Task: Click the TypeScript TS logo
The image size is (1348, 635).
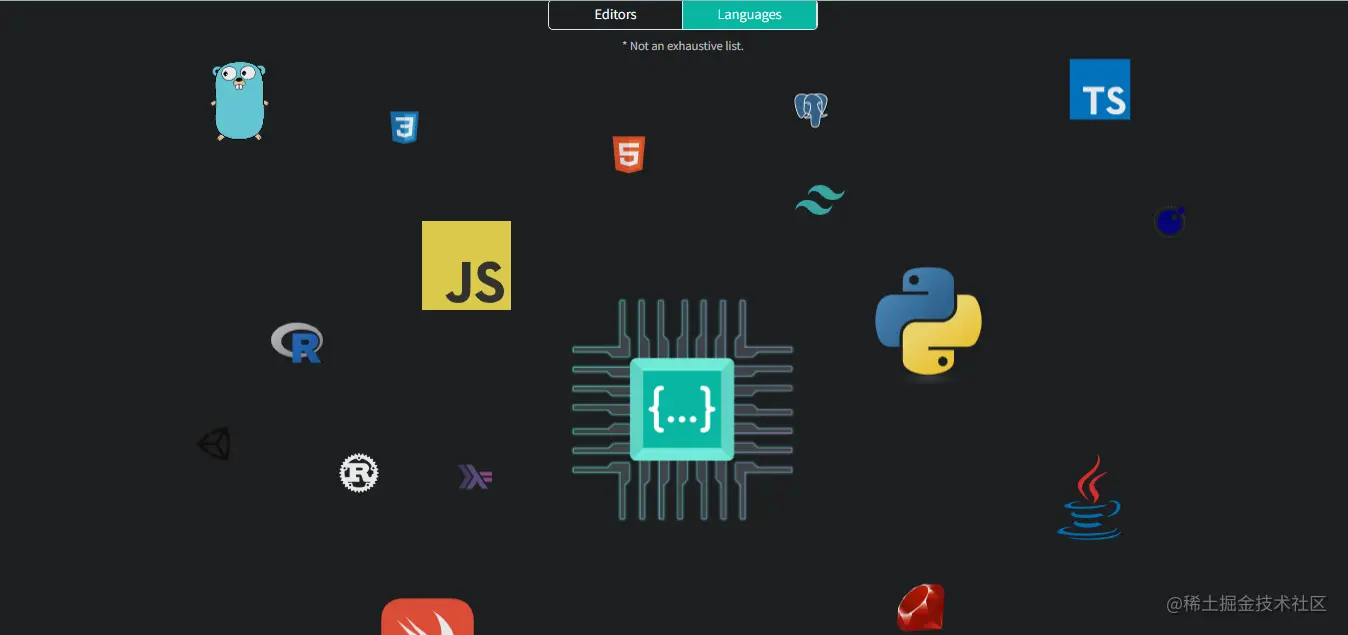Action: (x=1100, y=89)
